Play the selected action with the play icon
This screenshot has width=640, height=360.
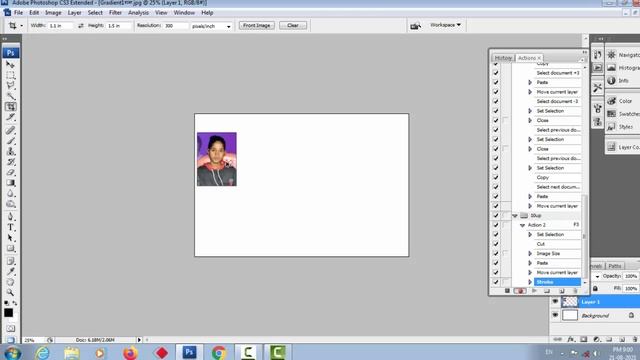[x=534, y=291]
